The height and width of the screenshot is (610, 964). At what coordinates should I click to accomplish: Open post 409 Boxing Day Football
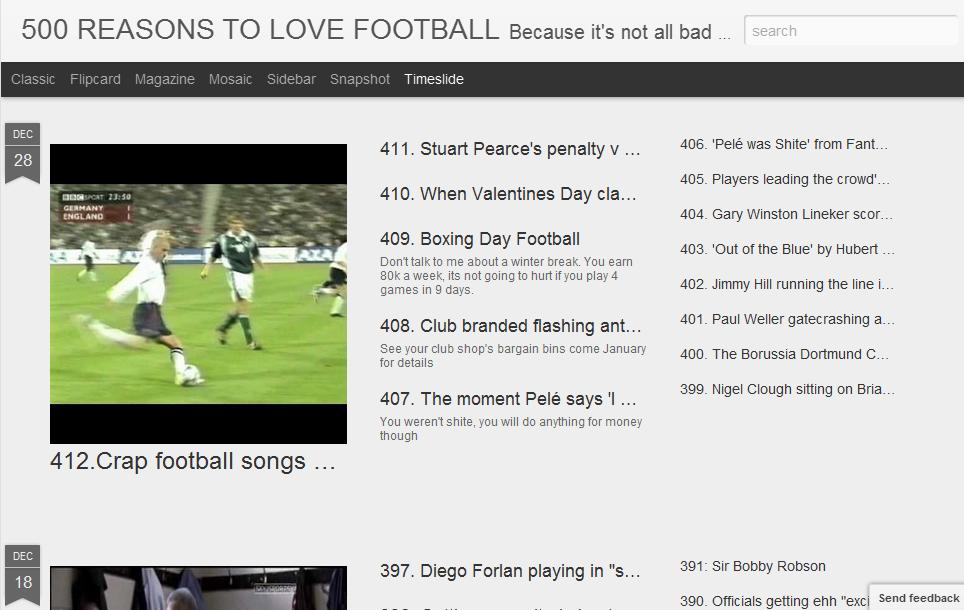(480, 239)
